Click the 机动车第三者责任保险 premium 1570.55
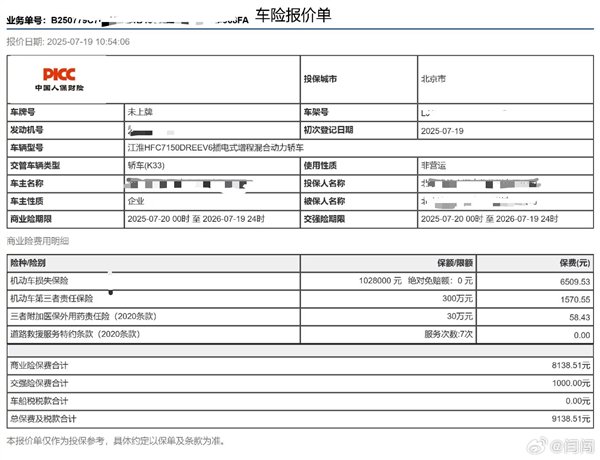600x460 pixels. tap(575, 299)
